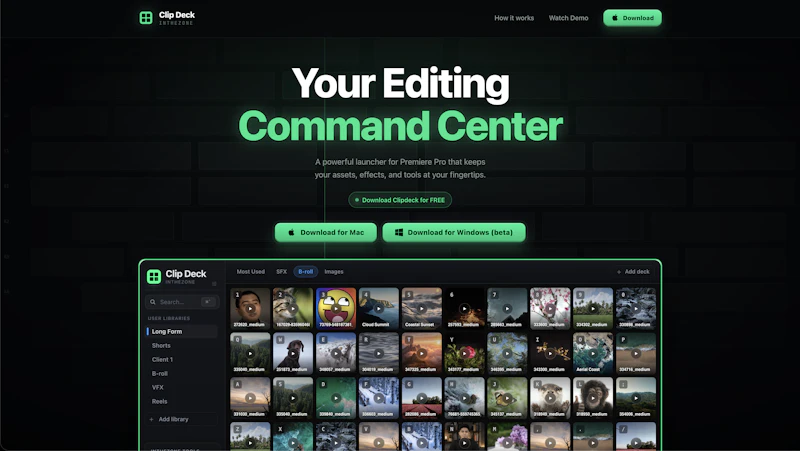Open the SFX deck tab
The height and width of the screenshot is (451, 800).
pos(282,271)
